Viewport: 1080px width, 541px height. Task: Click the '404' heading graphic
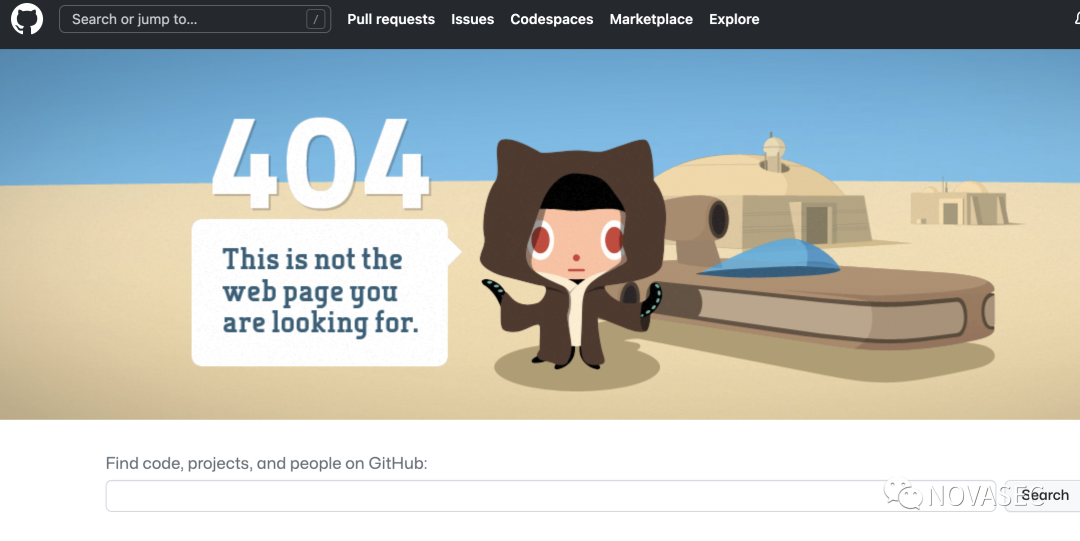[x=320, y=164]
